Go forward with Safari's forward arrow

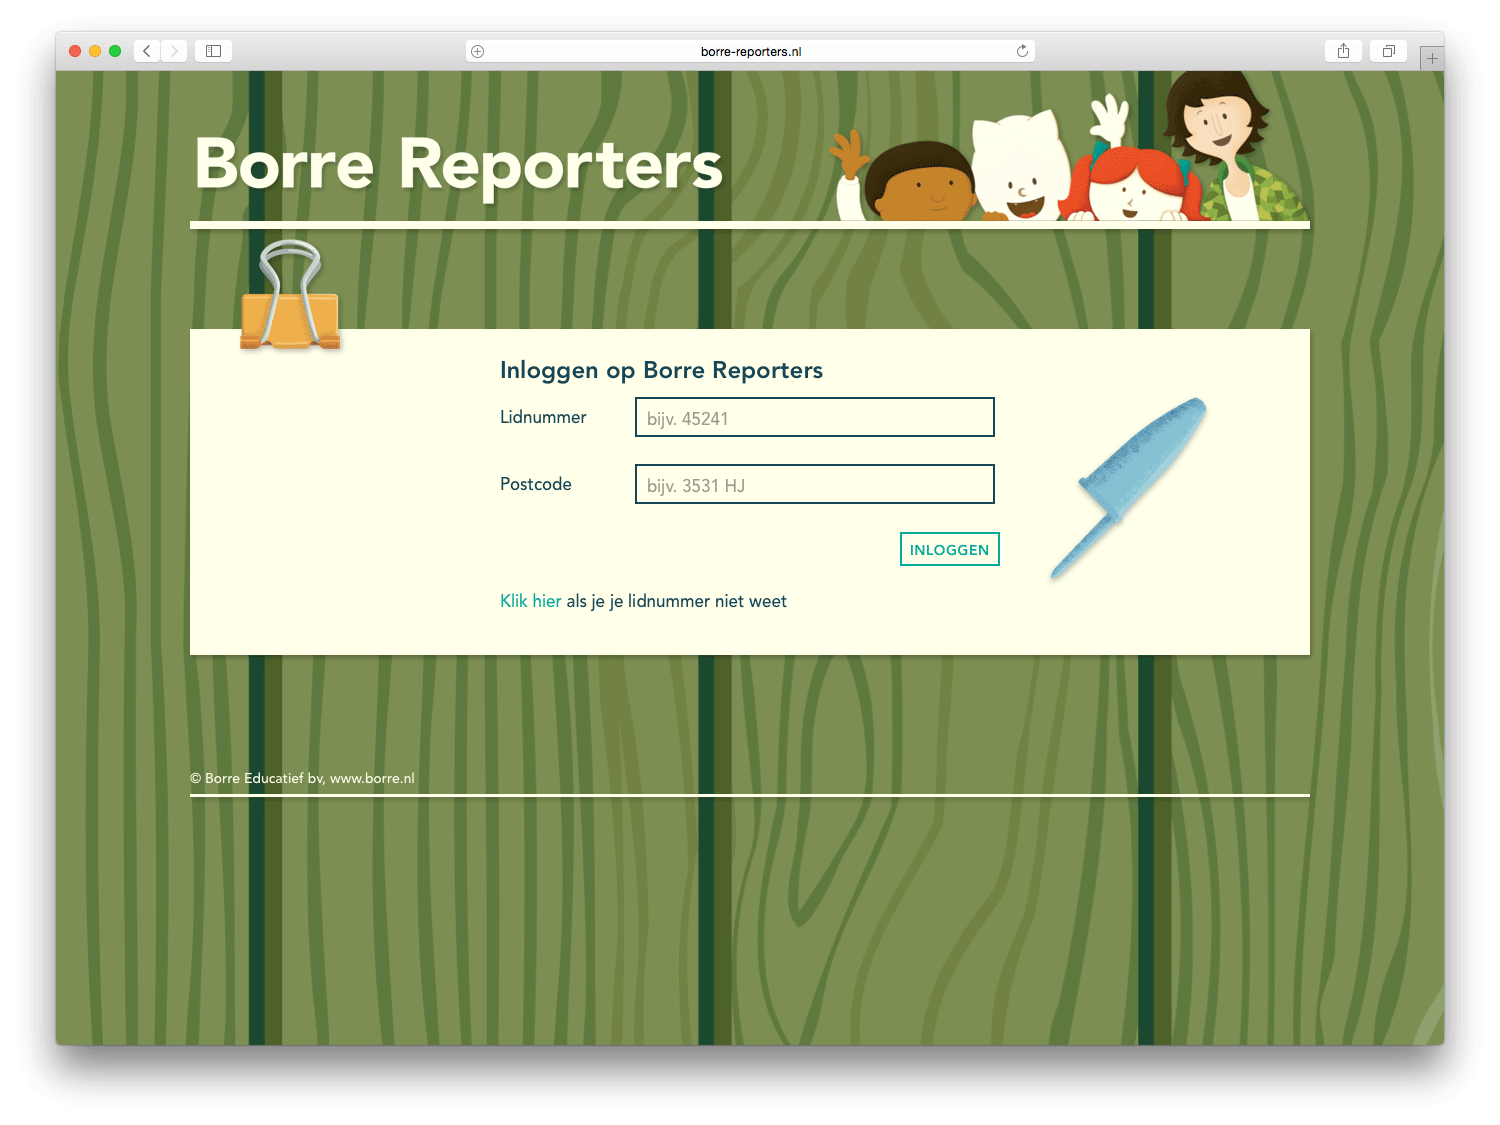(174, 51)
